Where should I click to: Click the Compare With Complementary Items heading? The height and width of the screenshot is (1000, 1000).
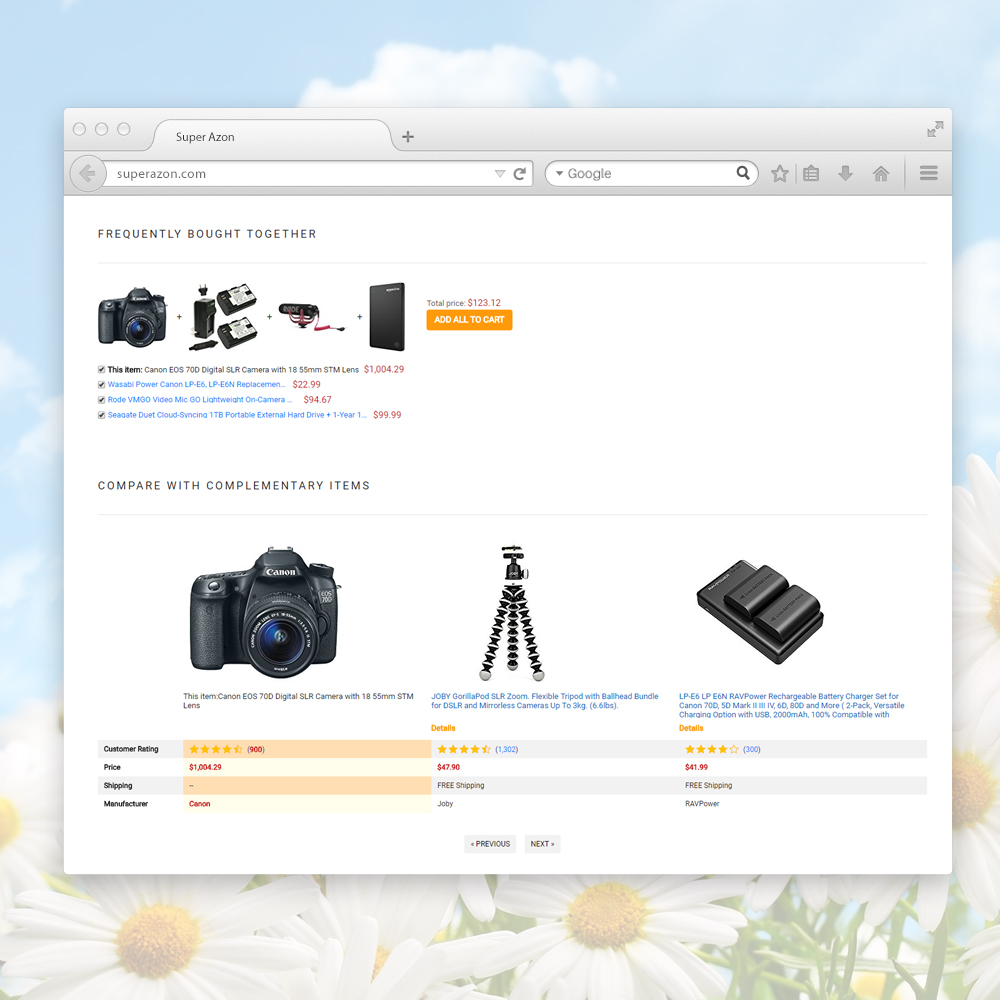click(x=234, y=485)
